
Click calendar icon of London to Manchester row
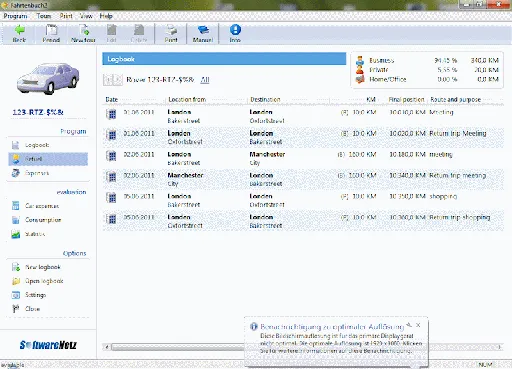[112, 156]
